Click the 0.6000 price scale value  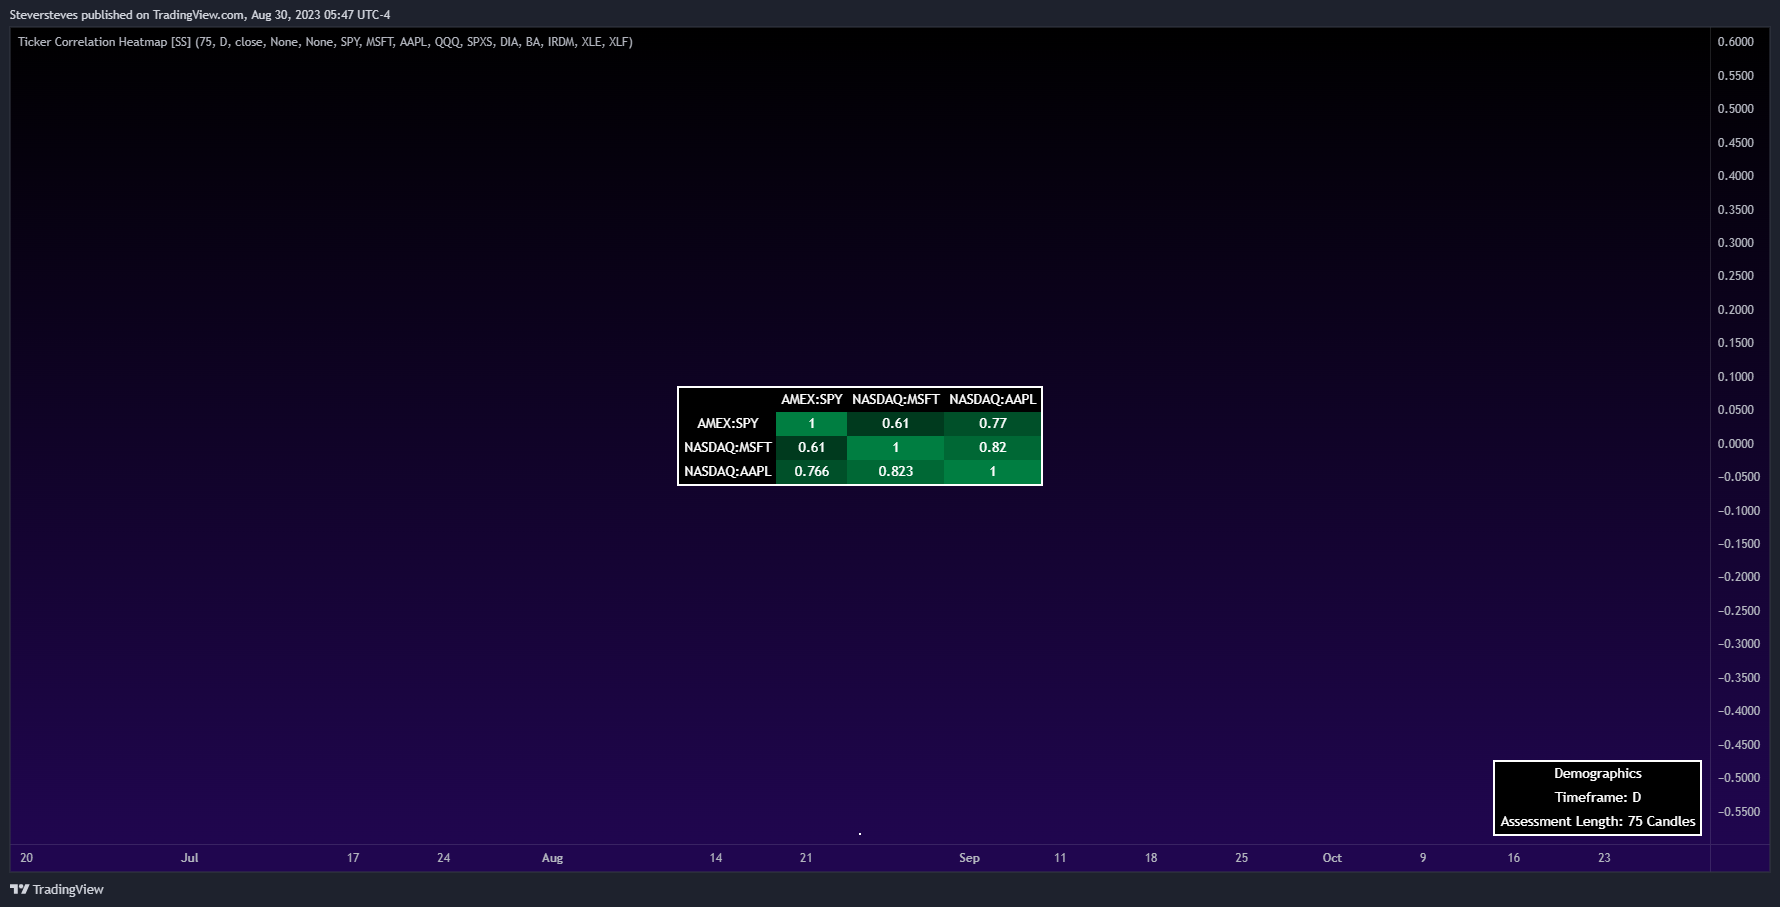(1736, 42)
